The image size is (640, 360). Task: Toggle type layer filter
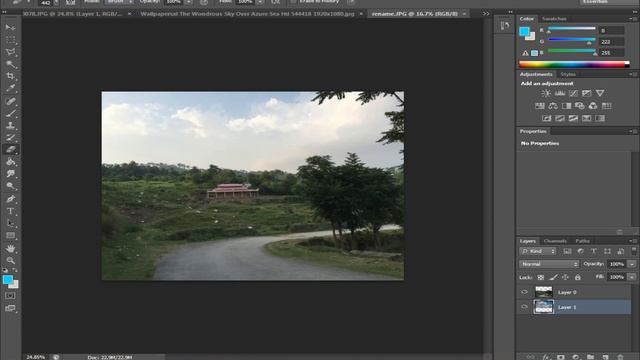point(594,251)
